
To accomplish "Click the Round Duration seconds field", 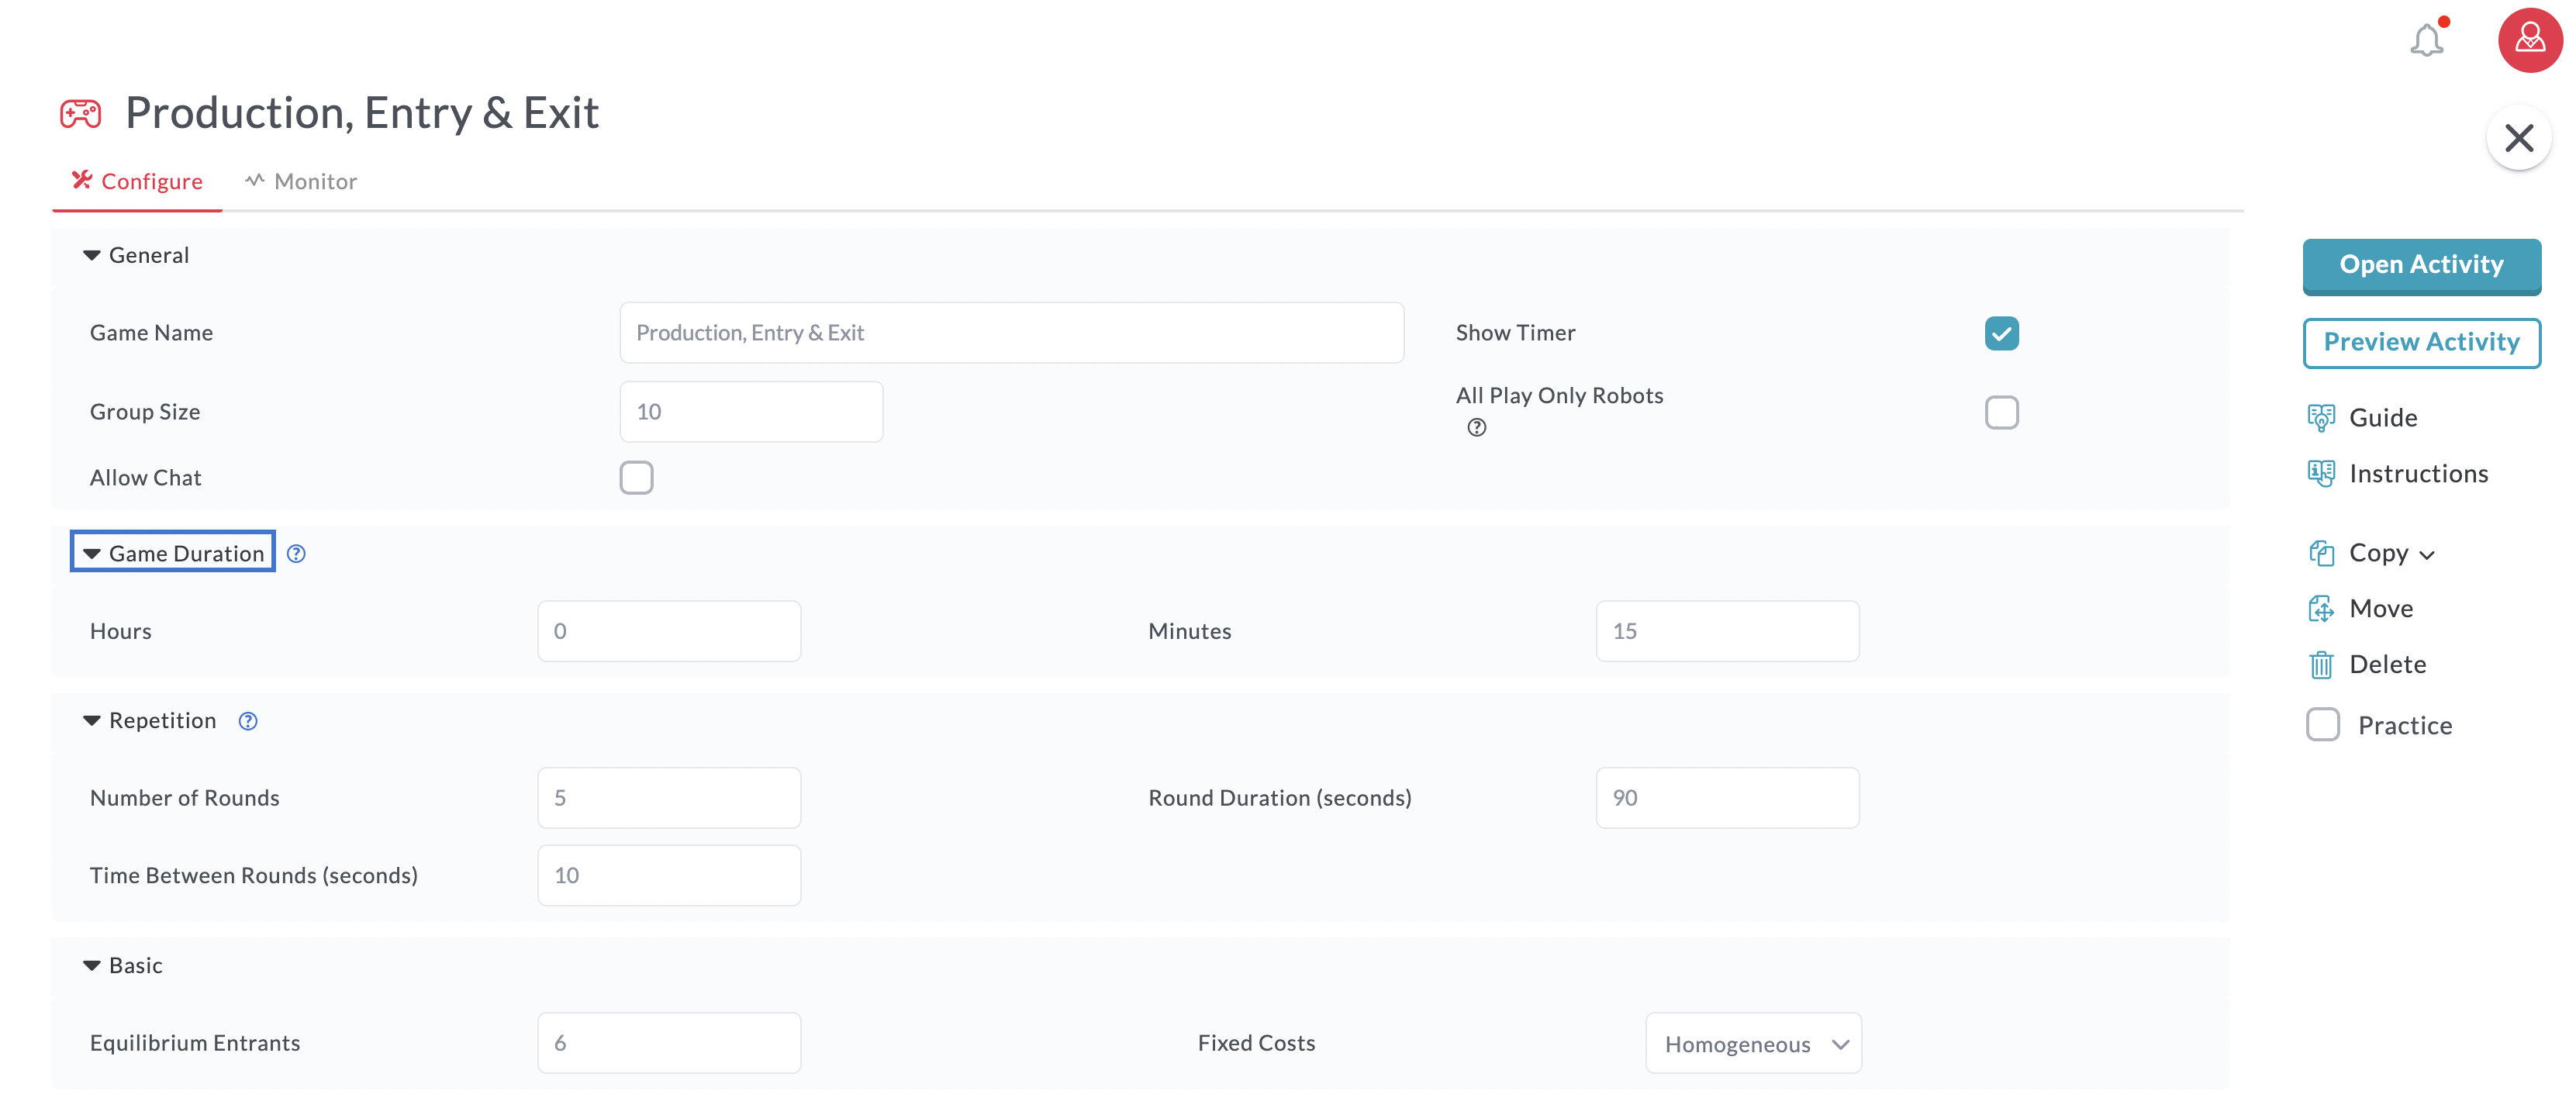I will pos(1727,798).
